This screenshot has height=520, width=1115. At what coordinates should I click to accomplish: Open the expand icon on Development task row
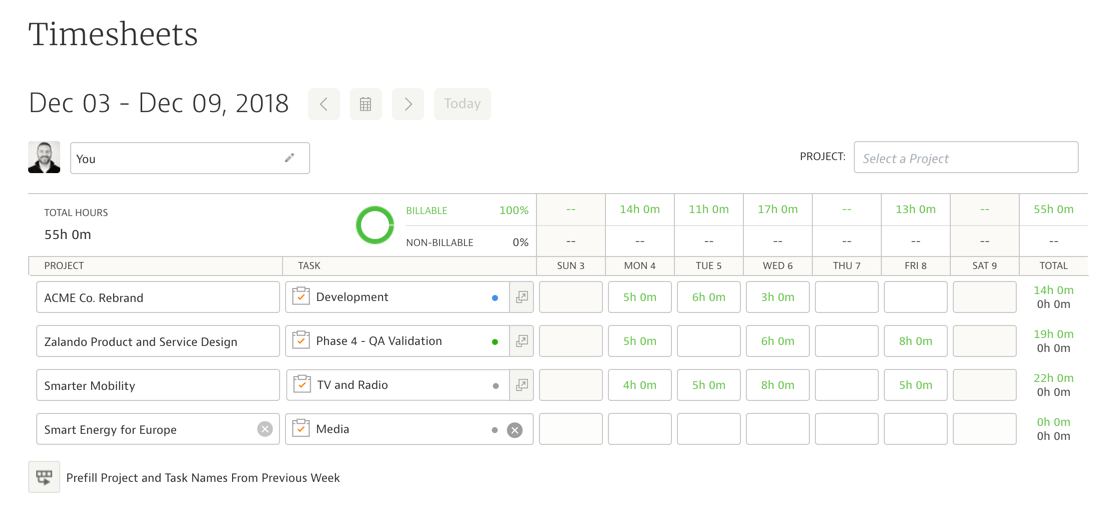(521, 297)
